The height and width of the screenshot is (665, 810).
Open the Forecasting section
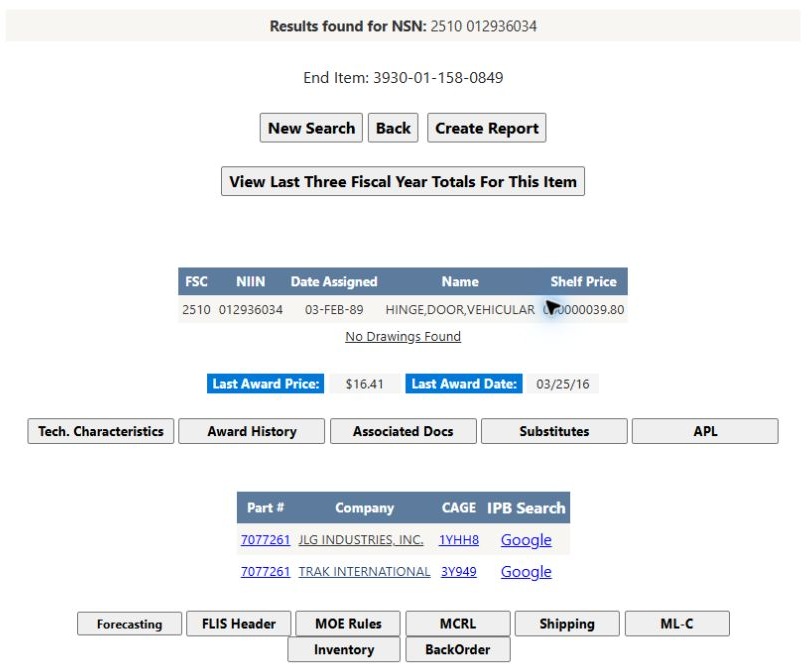point(130,624)
